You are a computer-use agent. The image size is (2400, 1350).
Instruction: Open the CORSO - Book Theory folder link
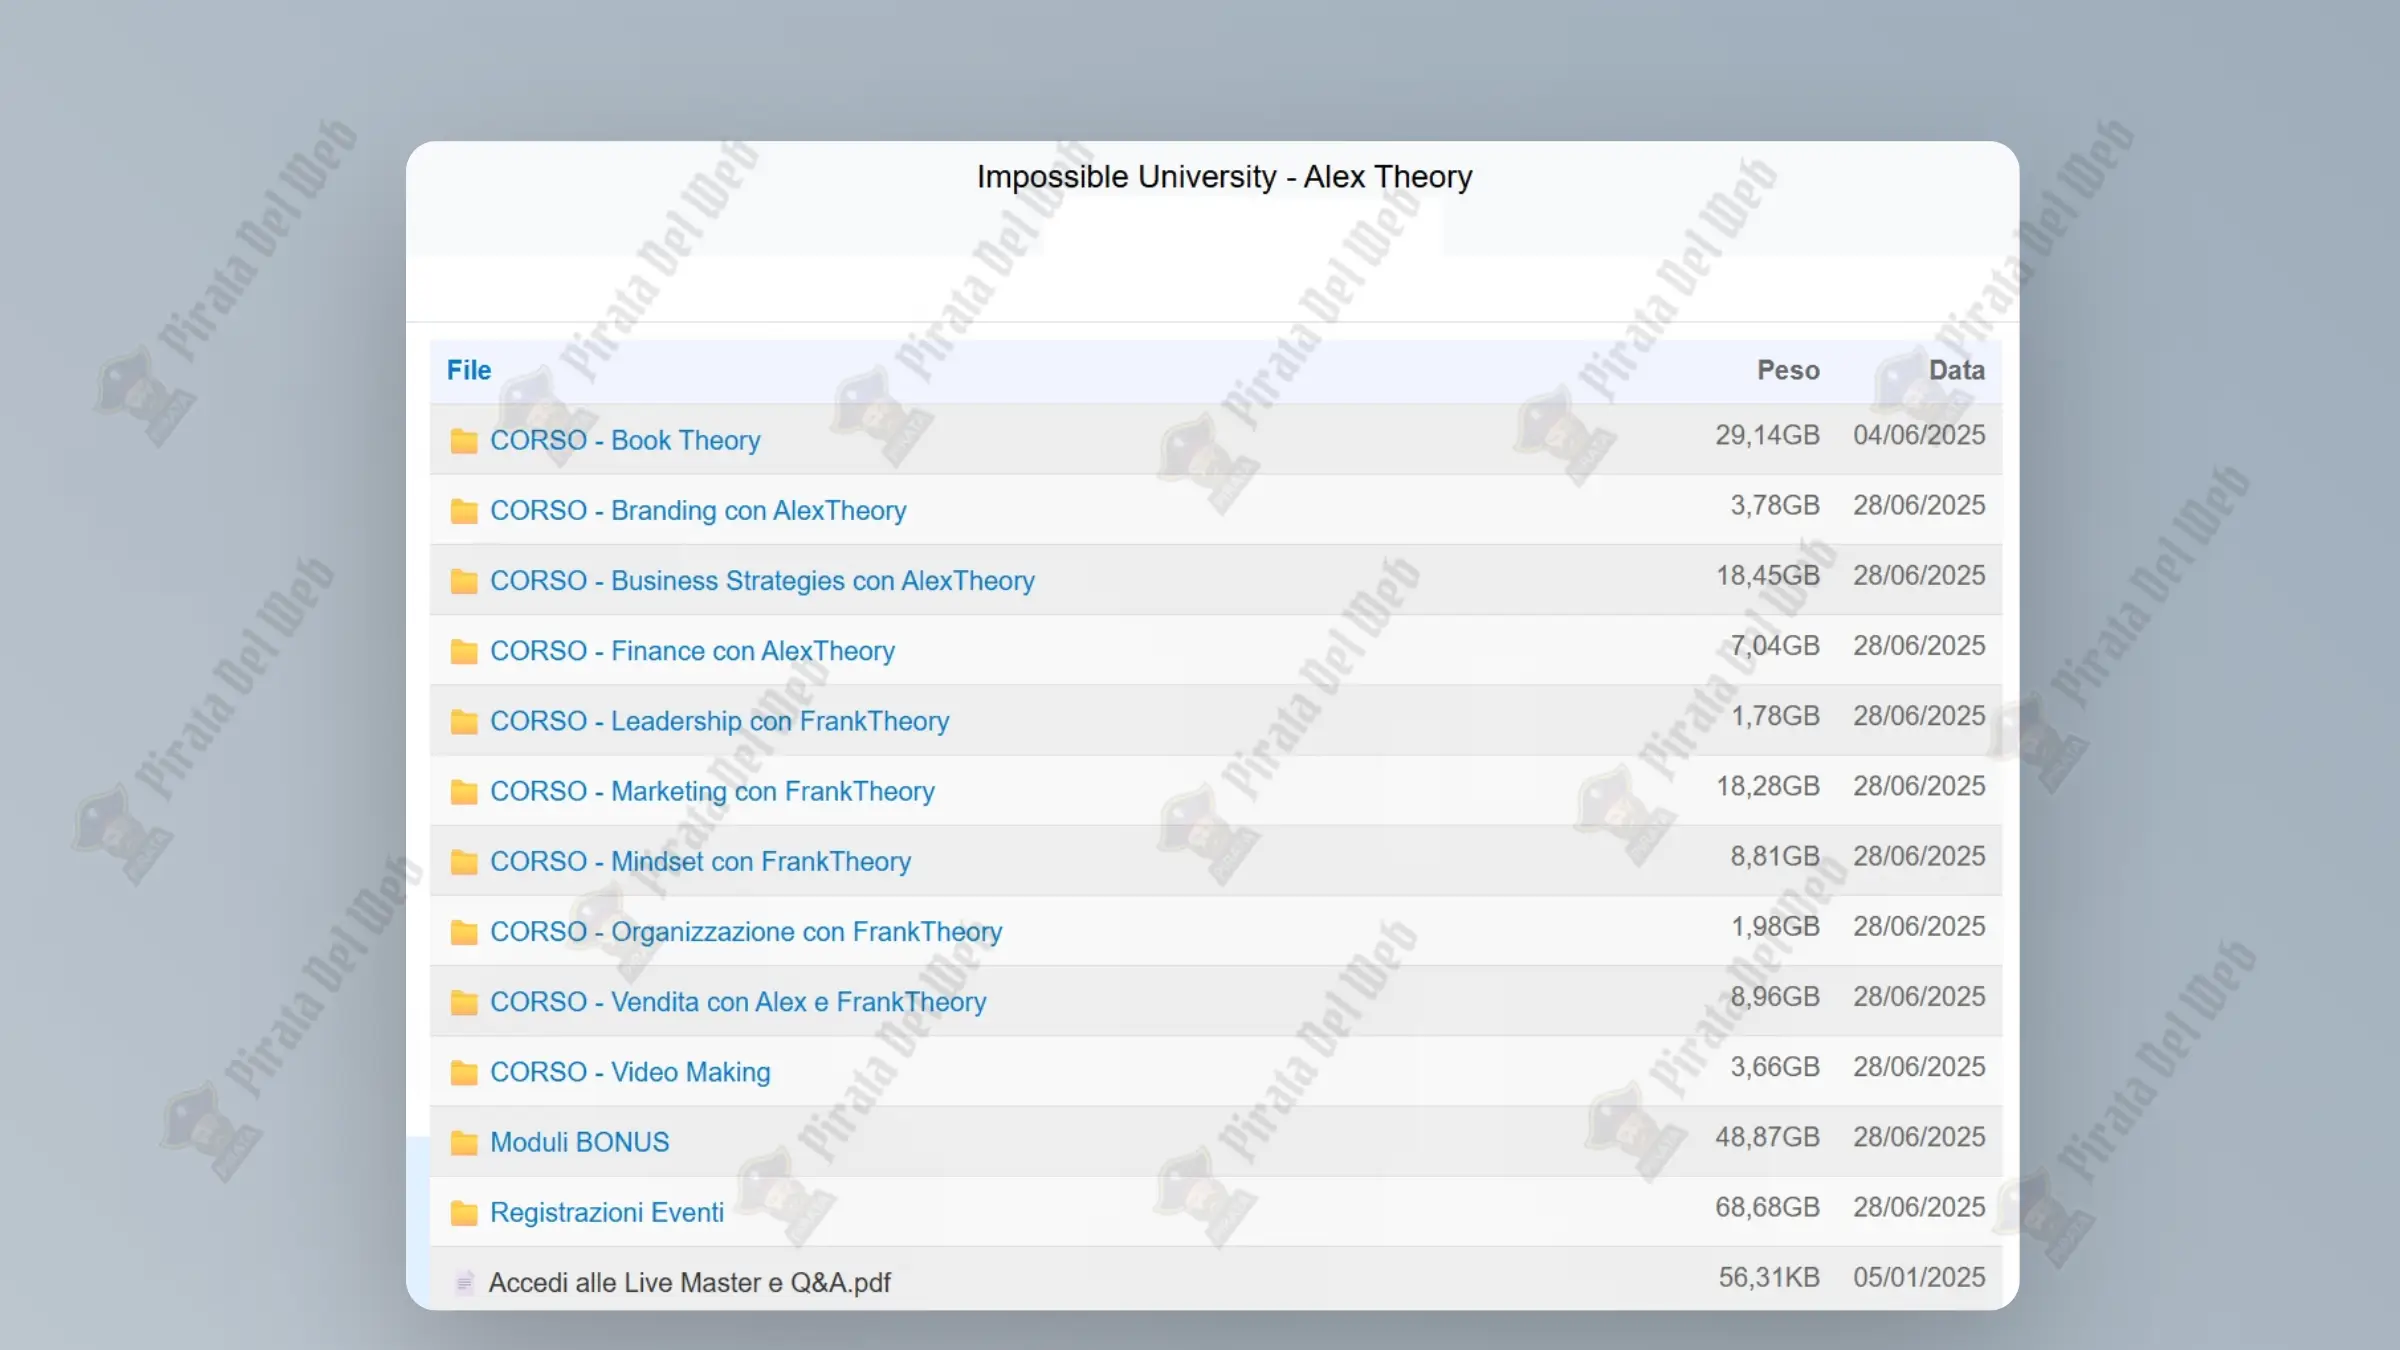625,440
